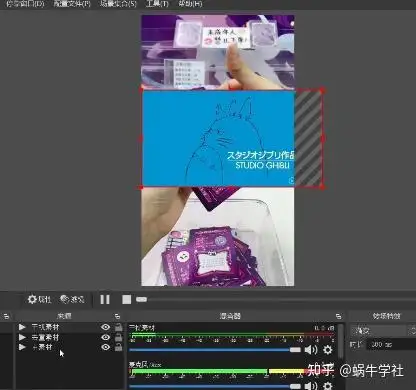Hide the 去重素材 source with eye icon

point(105,337)
